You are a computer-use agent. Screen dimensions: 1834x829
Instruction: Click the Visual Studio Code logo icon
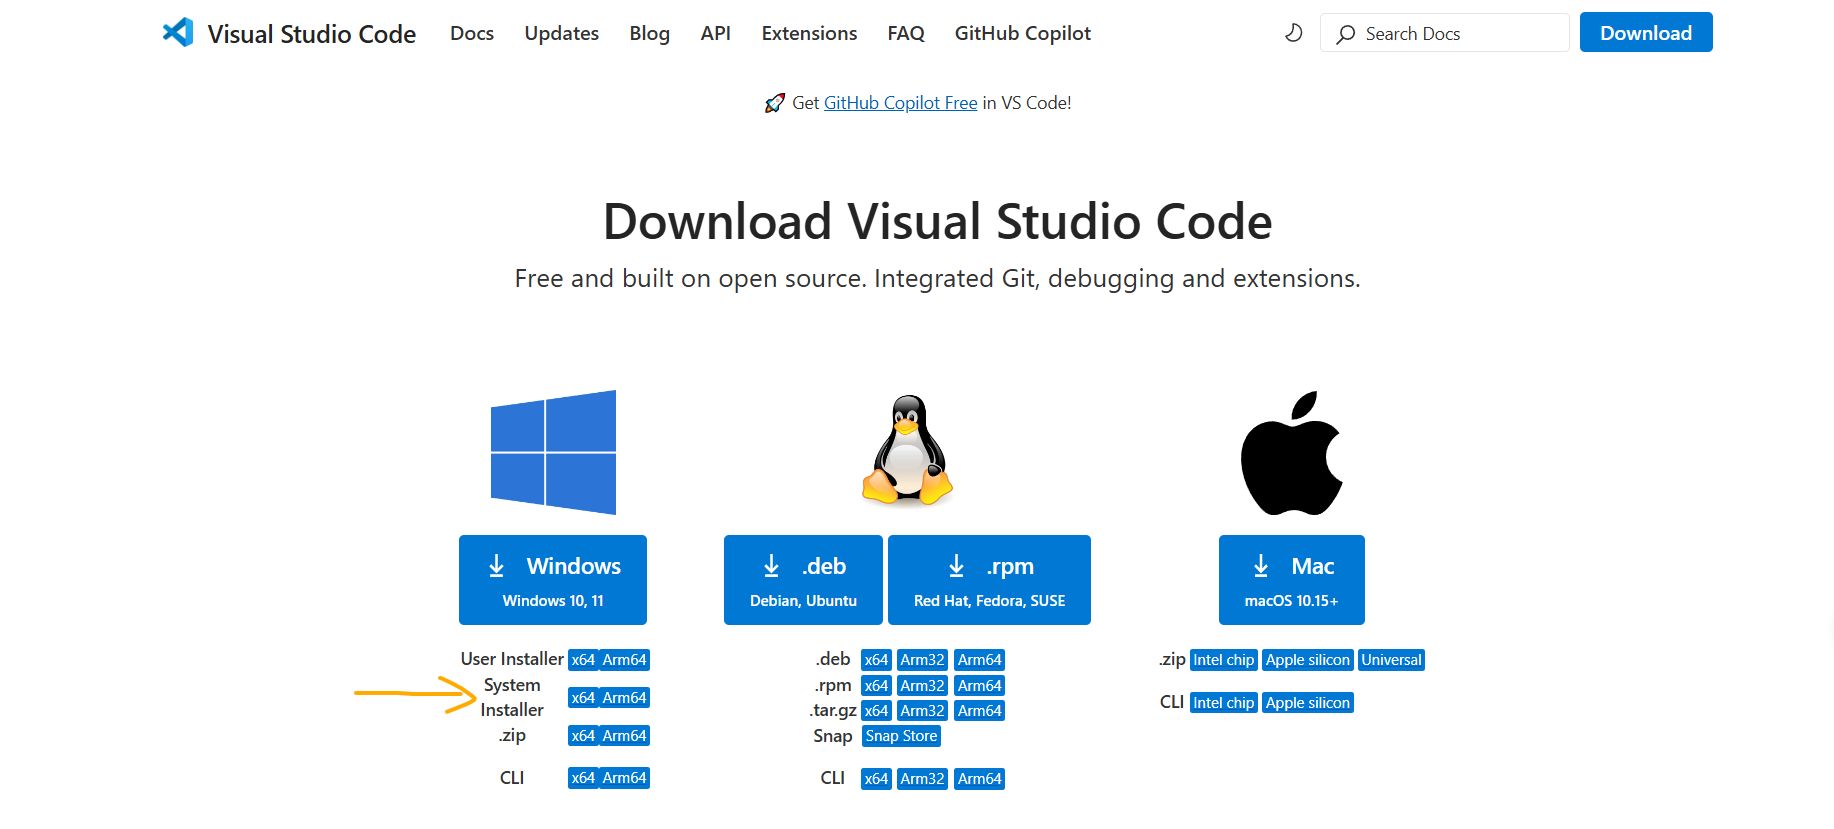178,33
